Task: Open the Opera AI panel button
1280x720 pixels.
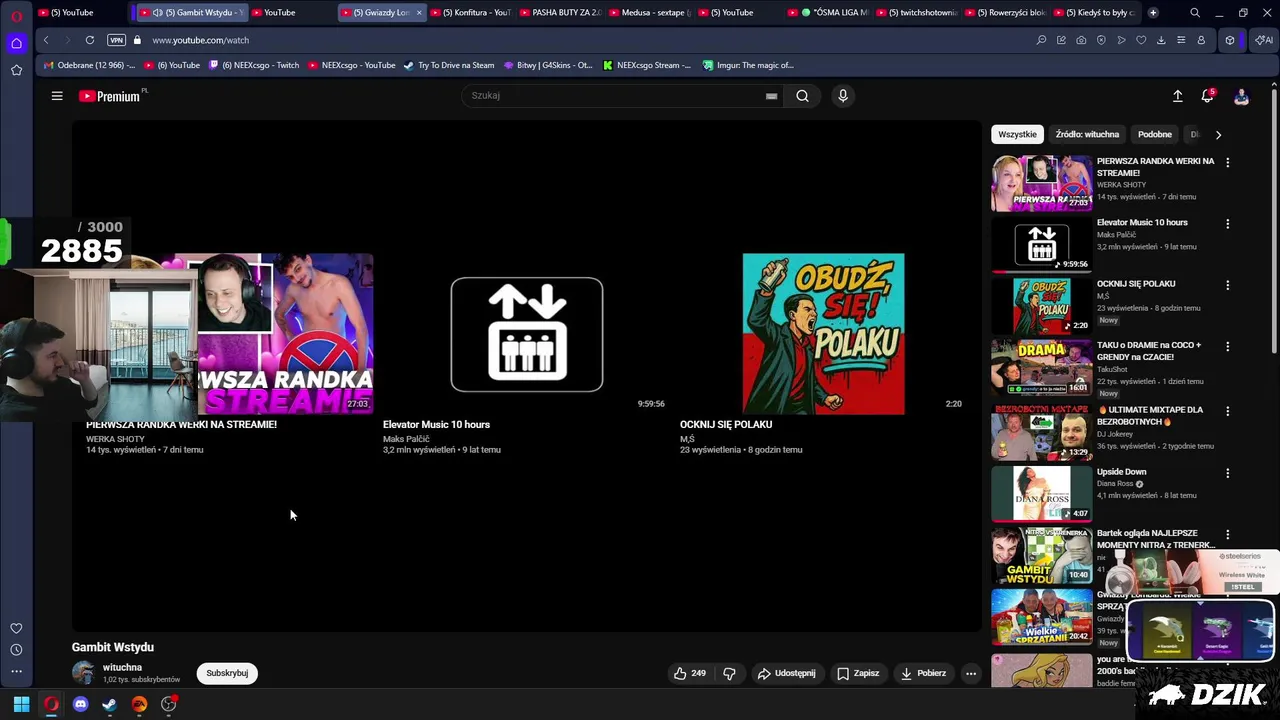Action: tap(1264, 40)
